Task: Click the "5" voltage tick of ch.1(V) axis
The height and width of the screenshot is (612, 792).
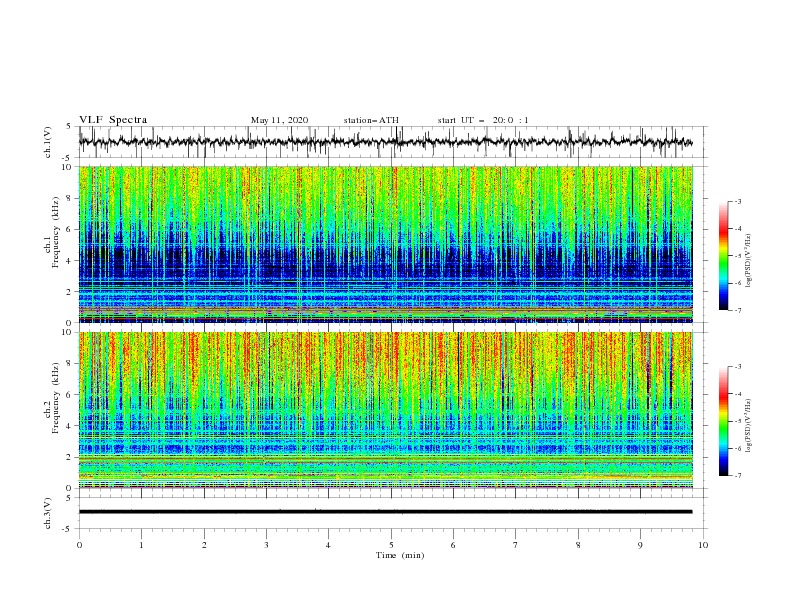Action: pos(69,127)
